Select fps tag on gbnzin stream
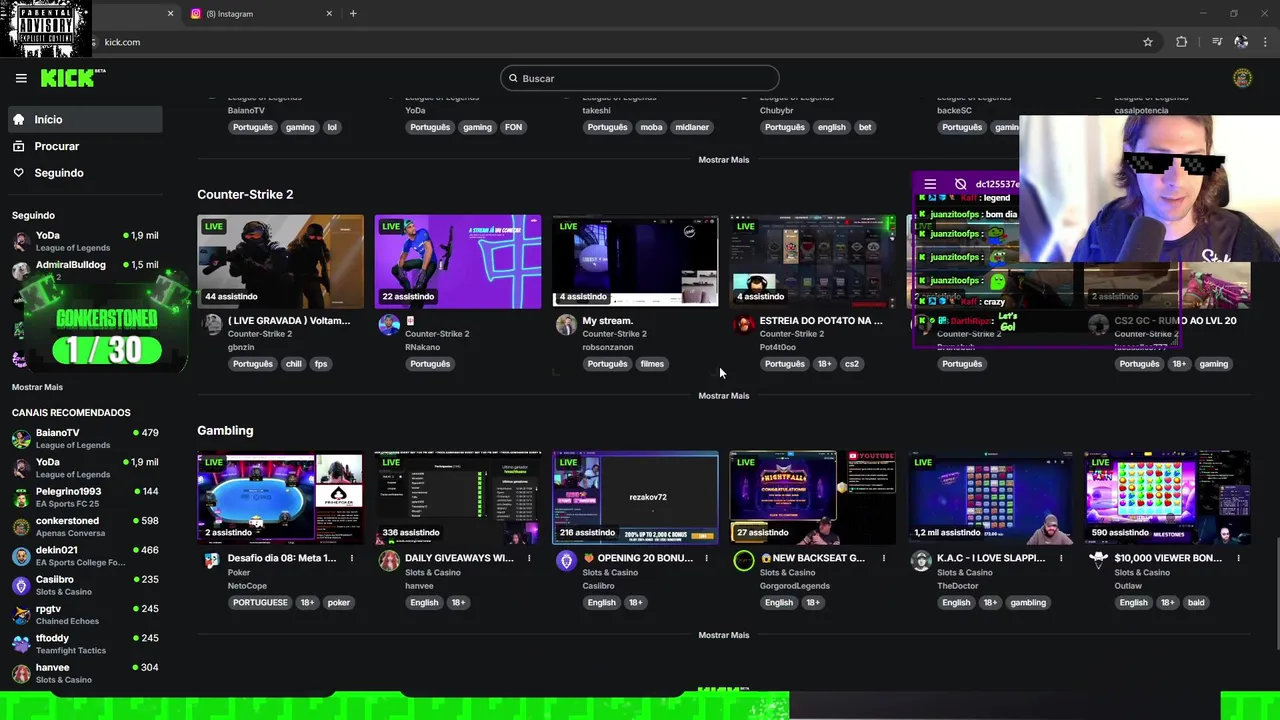1280x720 pixels. point(321,364)
